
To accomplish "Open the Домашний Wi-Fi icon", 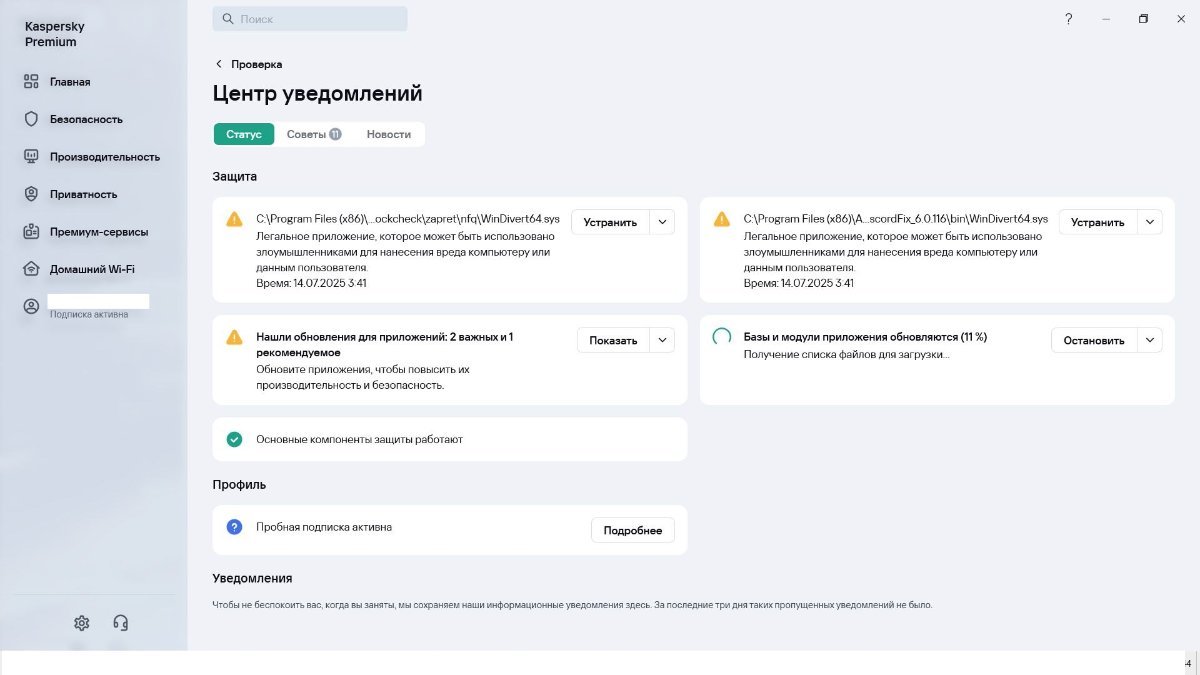I will point(31,269).
